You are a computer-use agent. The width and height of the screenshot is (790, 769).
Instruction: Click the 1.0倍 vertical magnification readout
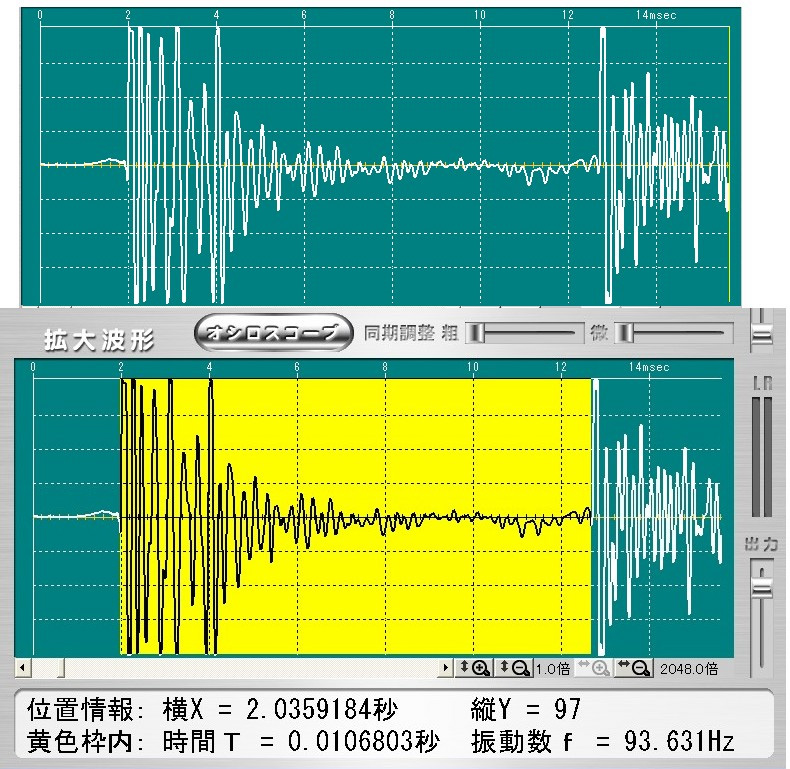tap(553, 668)
